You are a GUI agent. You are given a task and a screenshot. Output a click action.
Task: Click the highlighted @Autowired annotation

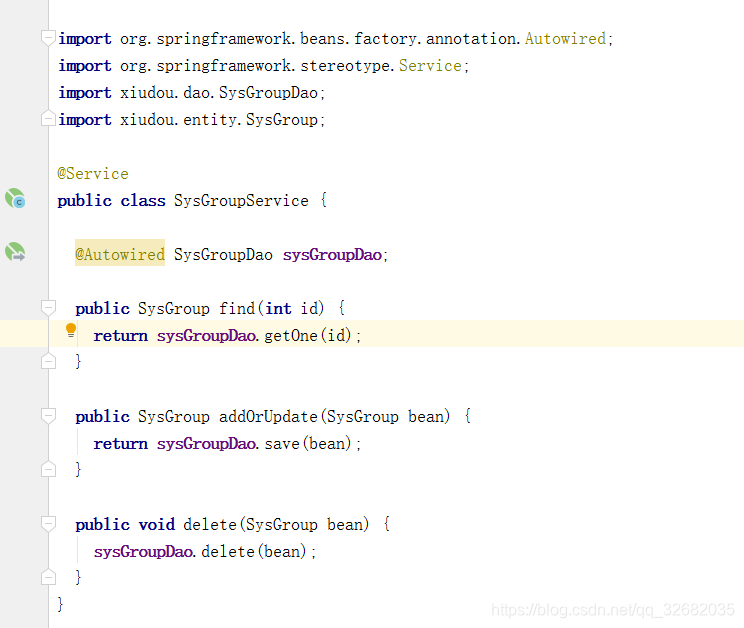(x=120, y=254)
